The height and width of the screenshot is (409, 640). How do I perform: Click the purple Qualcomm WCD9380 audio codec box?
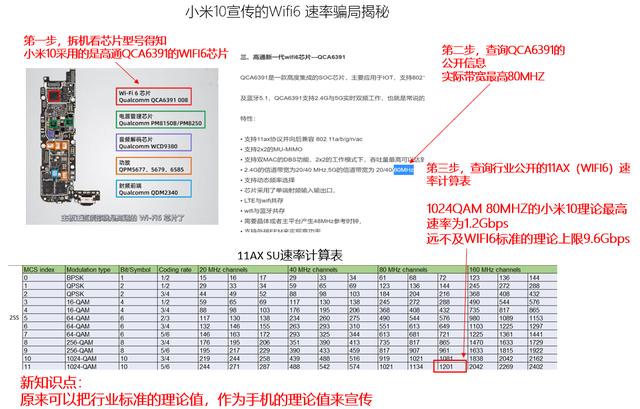pos(153,142)
